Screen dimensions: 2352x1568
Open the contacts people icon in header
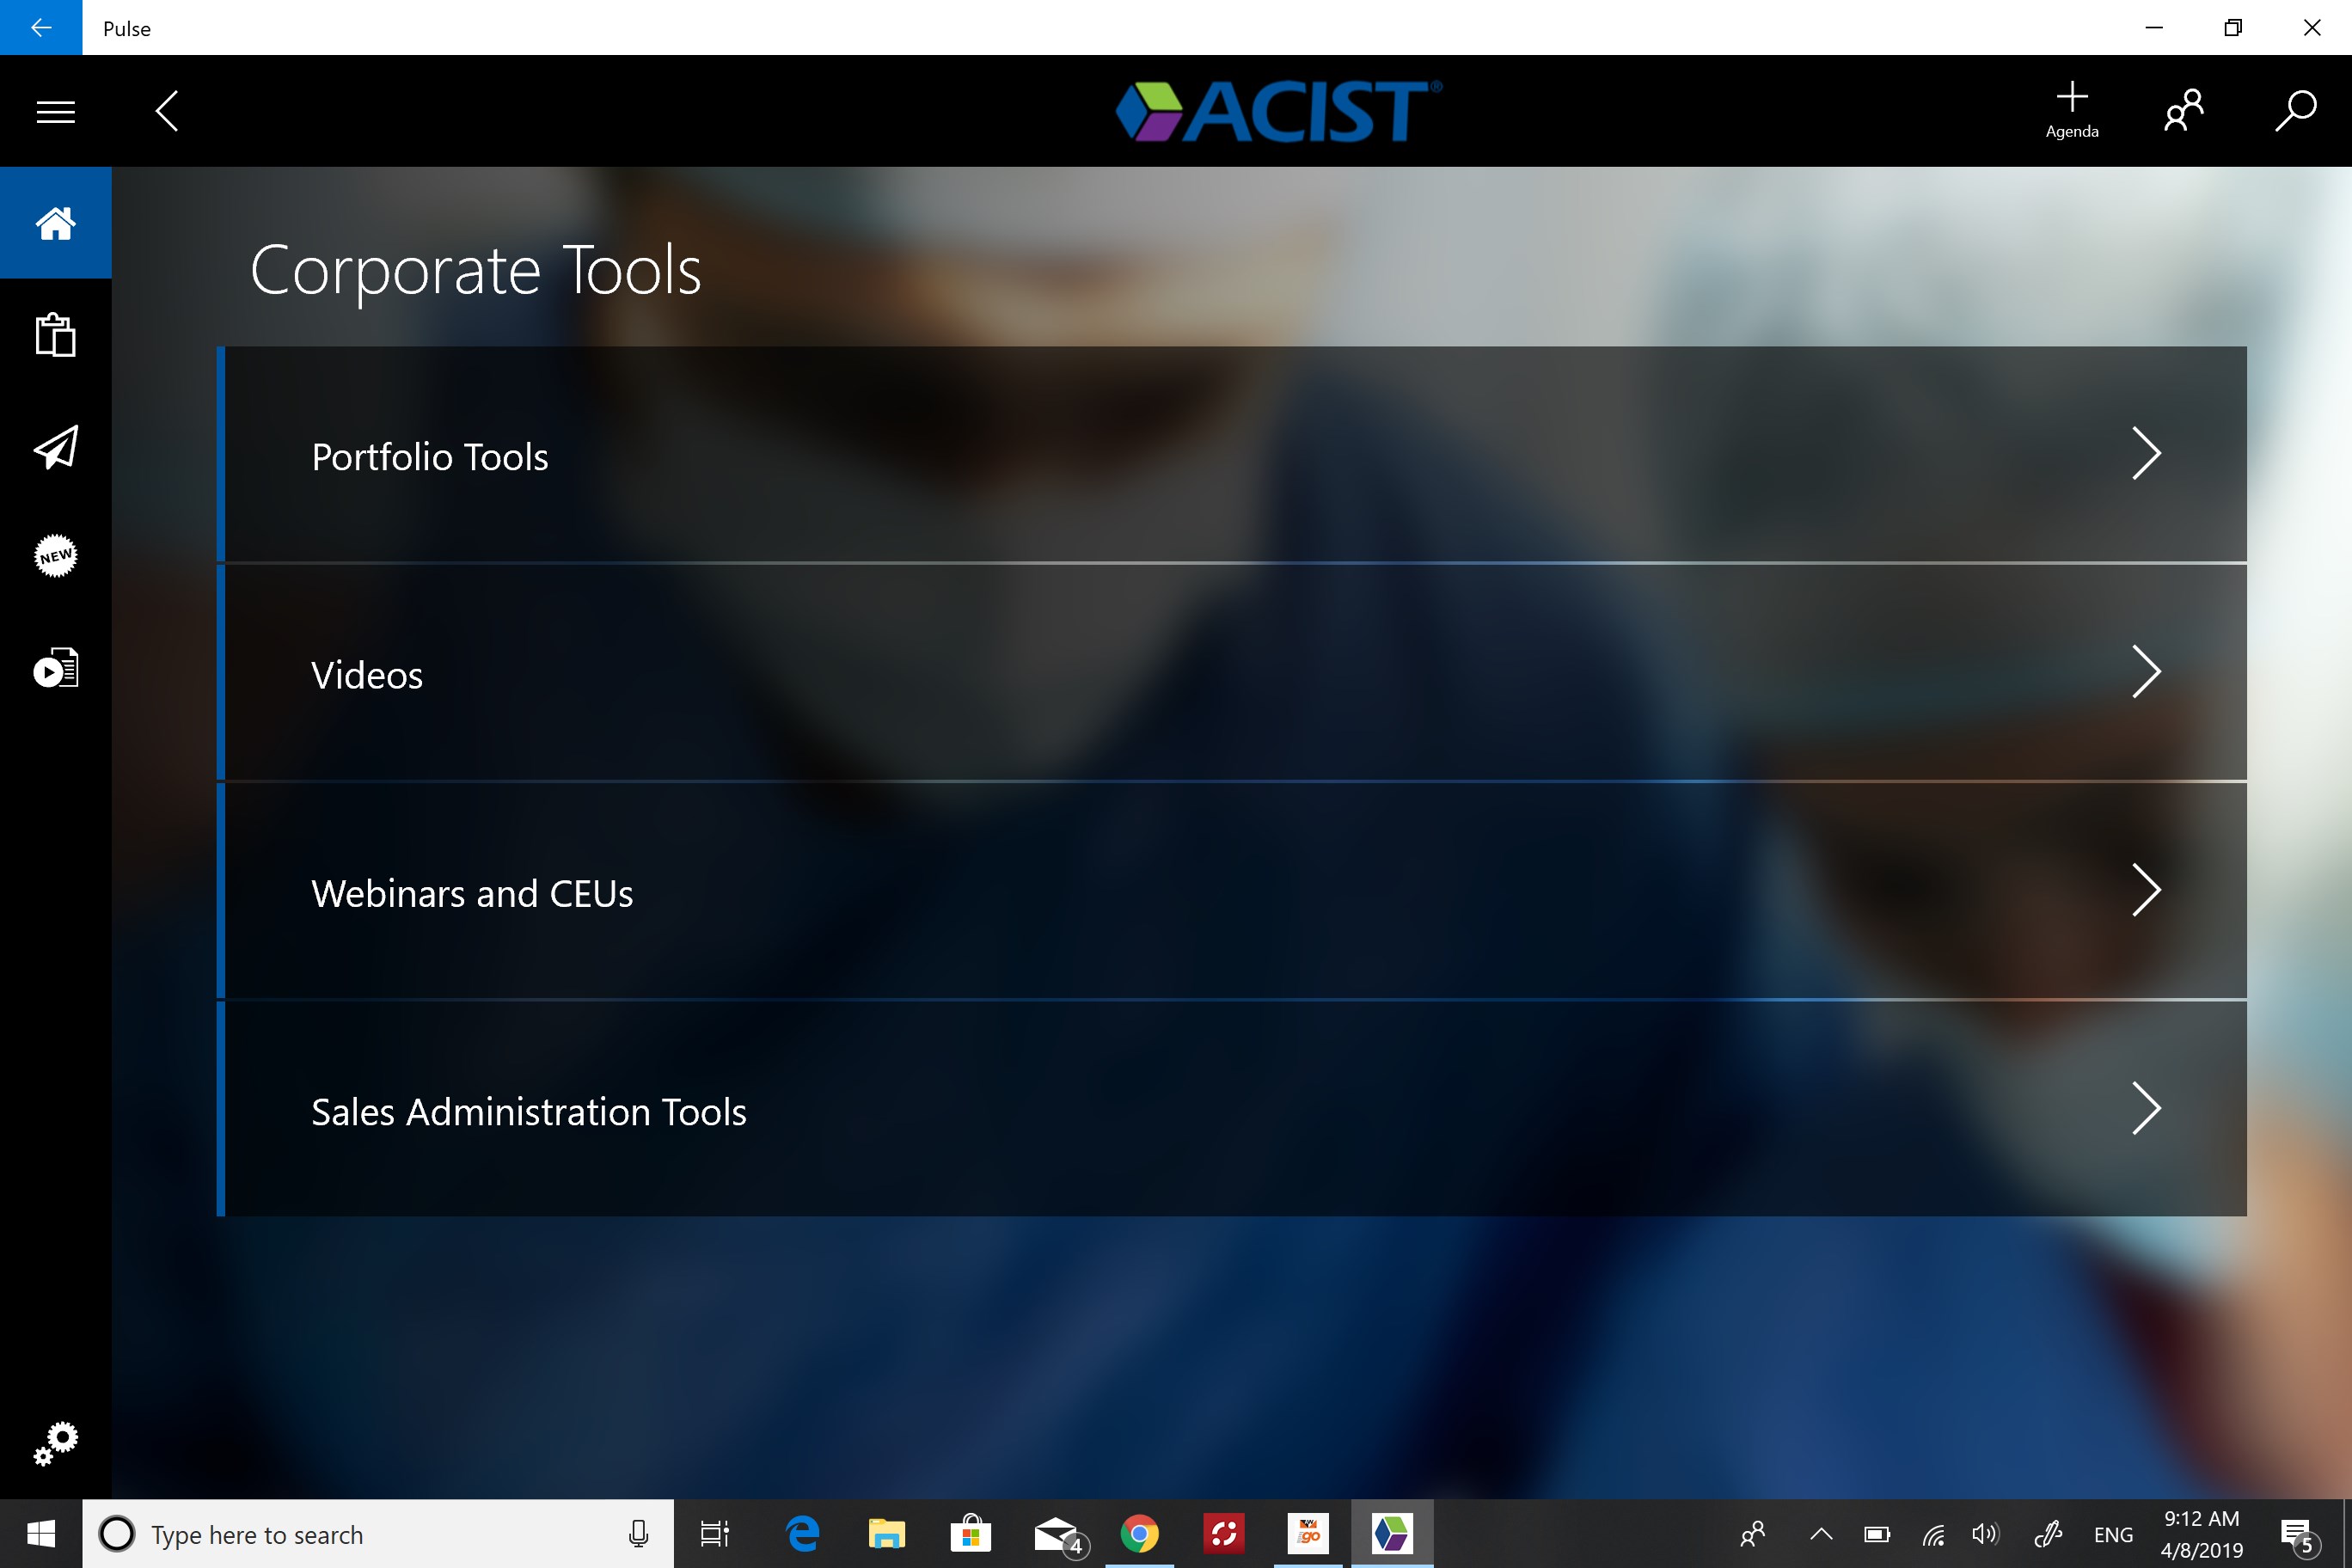click(x=2184, y=110)
